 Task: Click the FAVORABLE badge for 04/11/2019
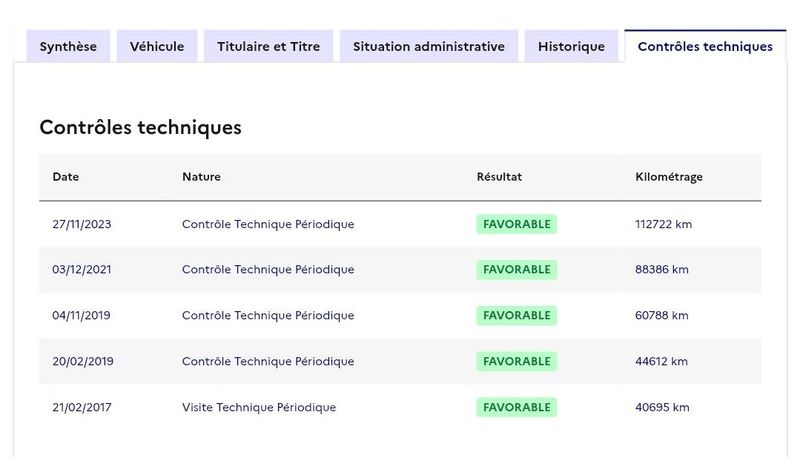516,316
